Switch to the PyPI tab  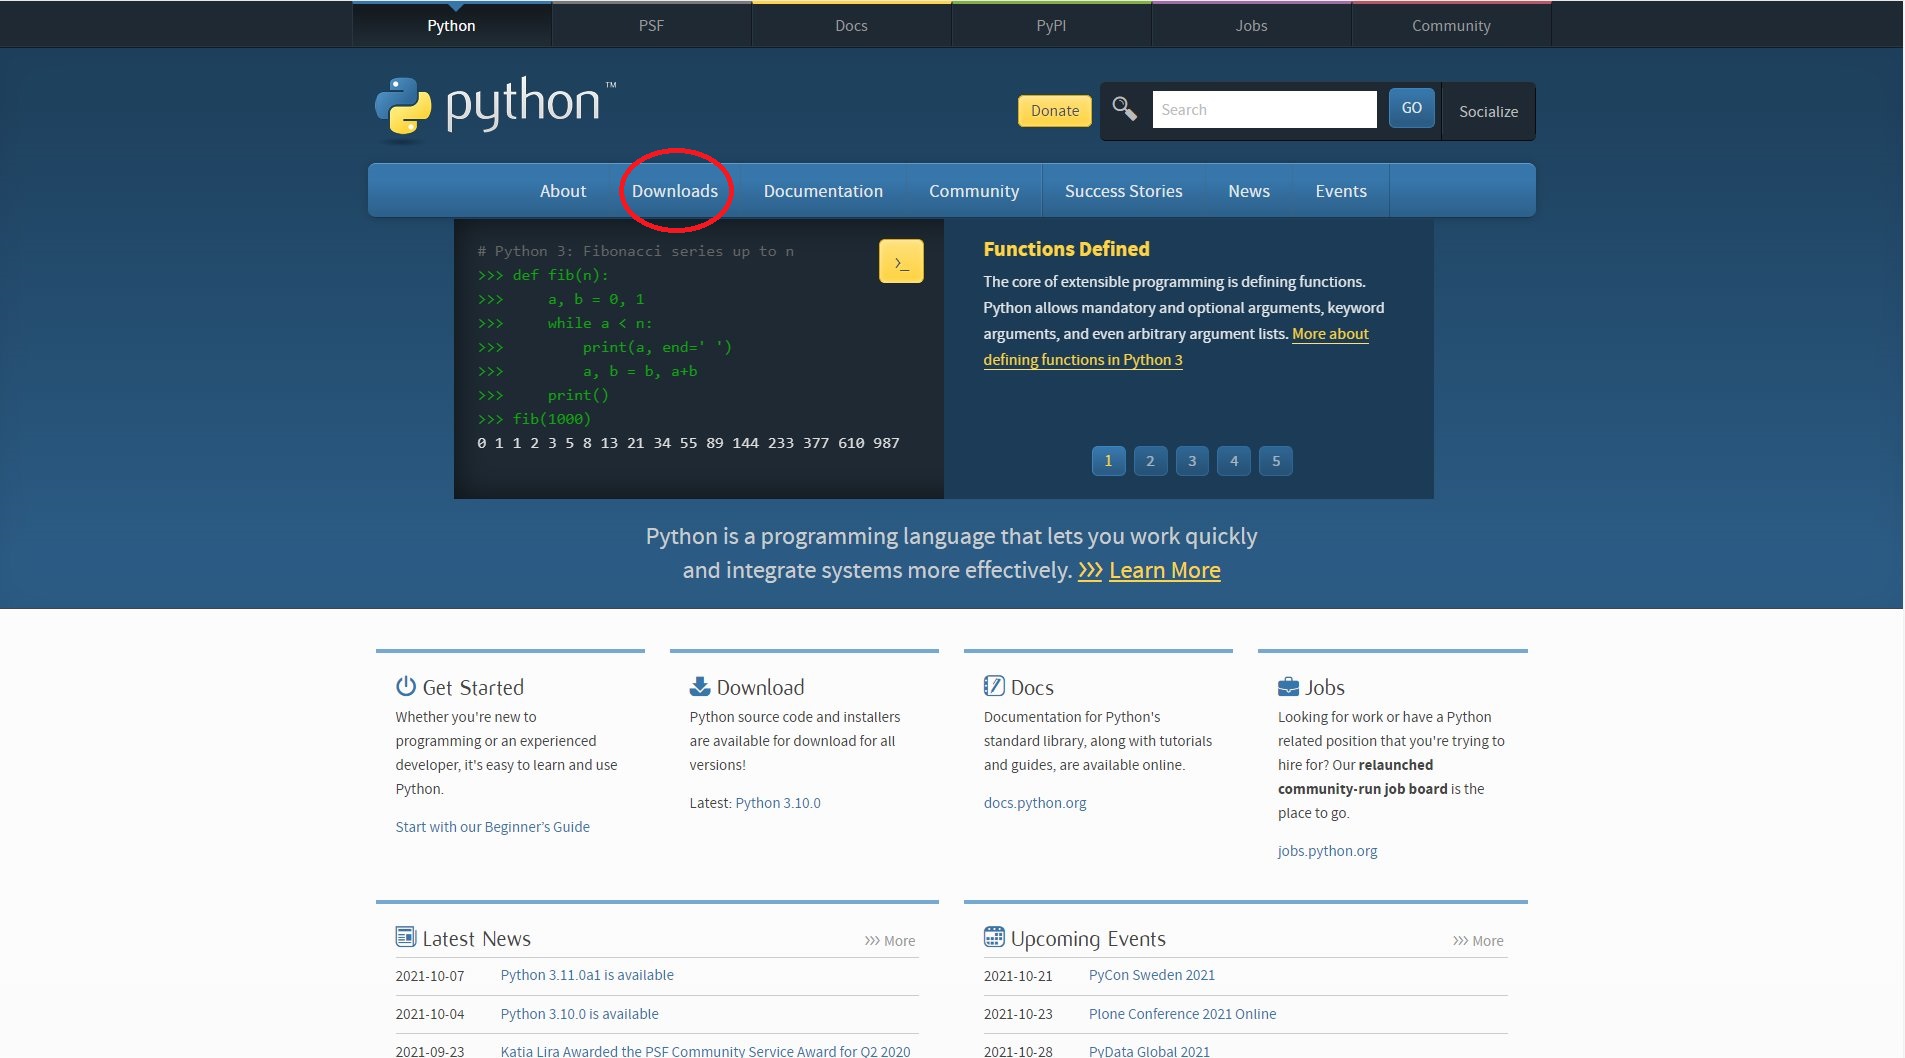click(x=1051, y=24)
